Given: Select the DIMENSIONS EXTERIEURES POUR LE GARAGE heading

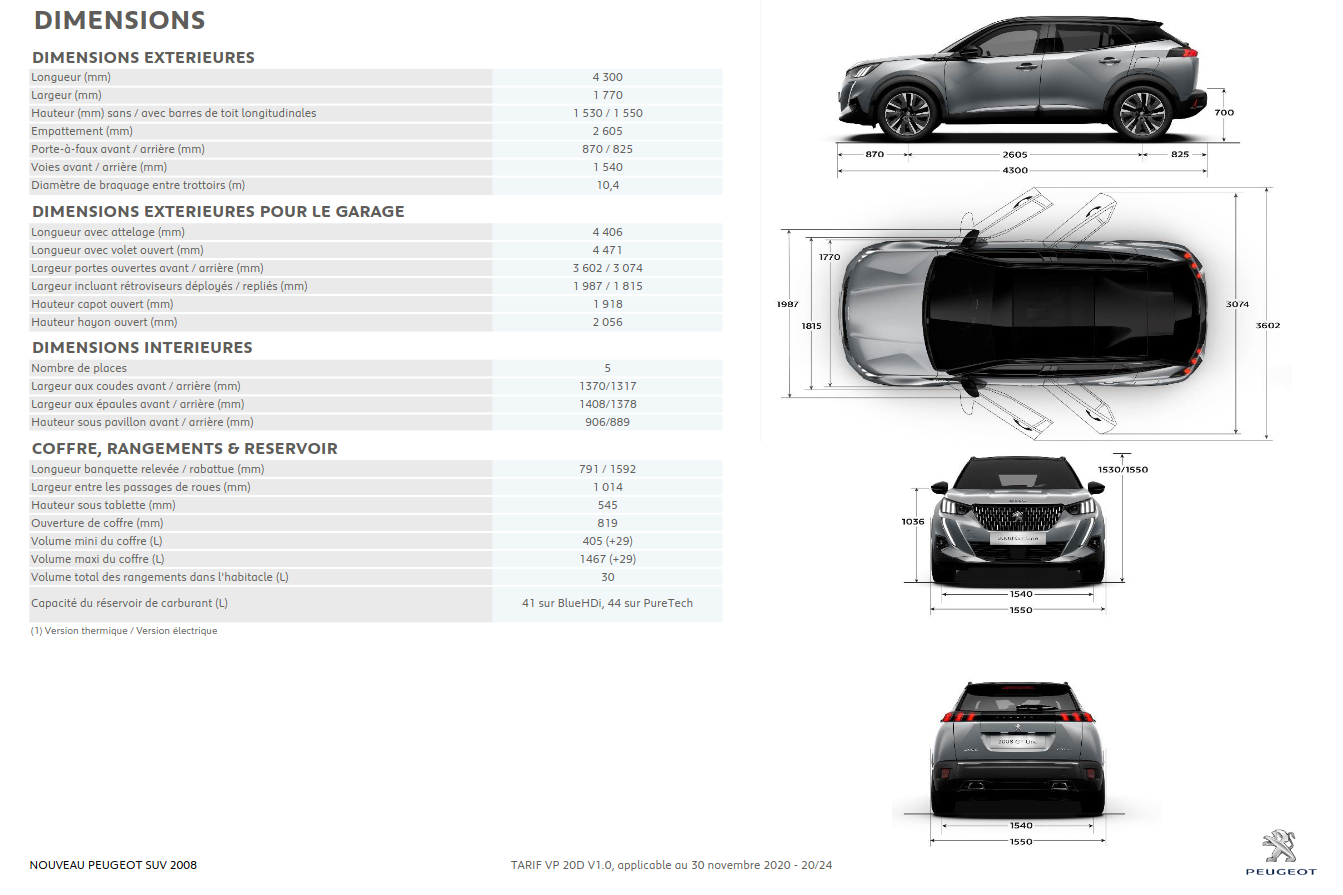Looking at the screenshot, I should click(218, 212).
